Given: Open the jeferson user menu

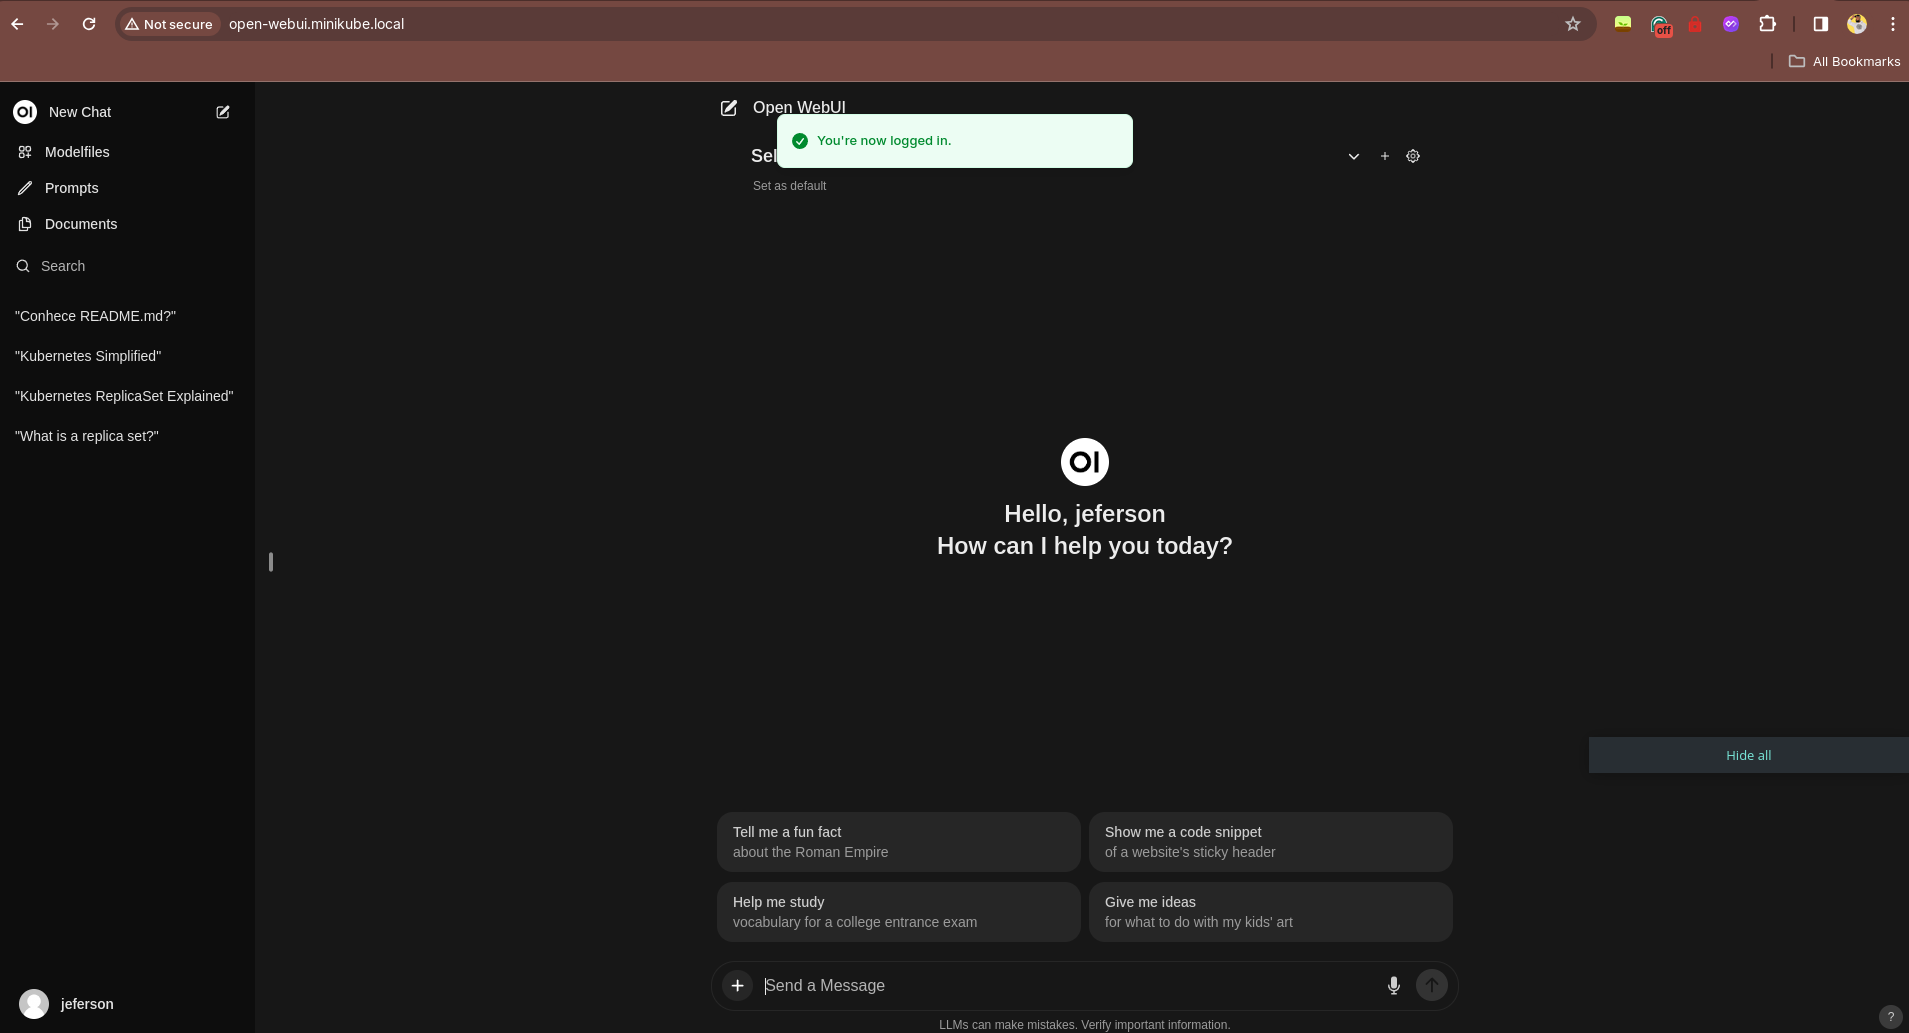Looking at the screenshot, I should coord(127,1004).
